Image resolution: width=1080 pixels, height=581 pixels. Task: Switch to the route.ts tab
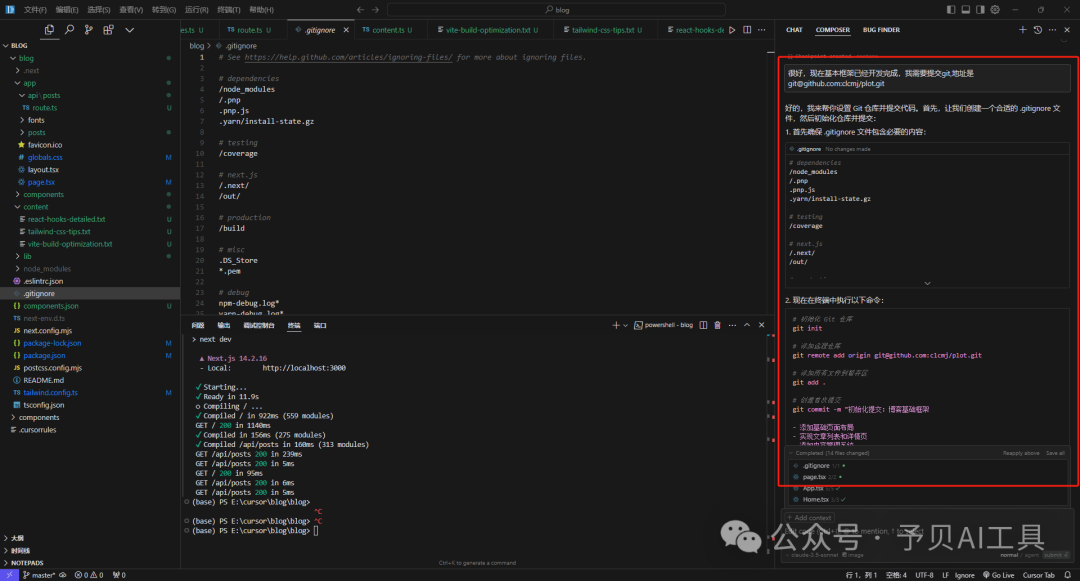249,30
